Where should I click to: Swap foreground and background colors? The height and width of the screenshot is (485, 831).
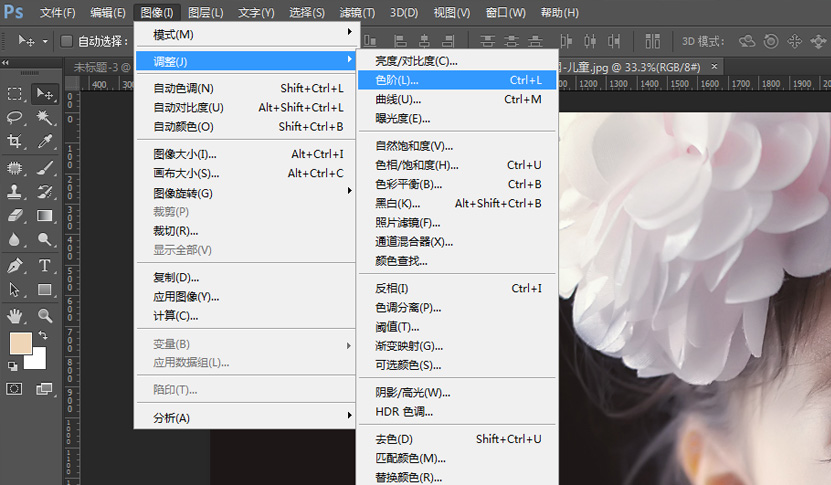[43, 335]
